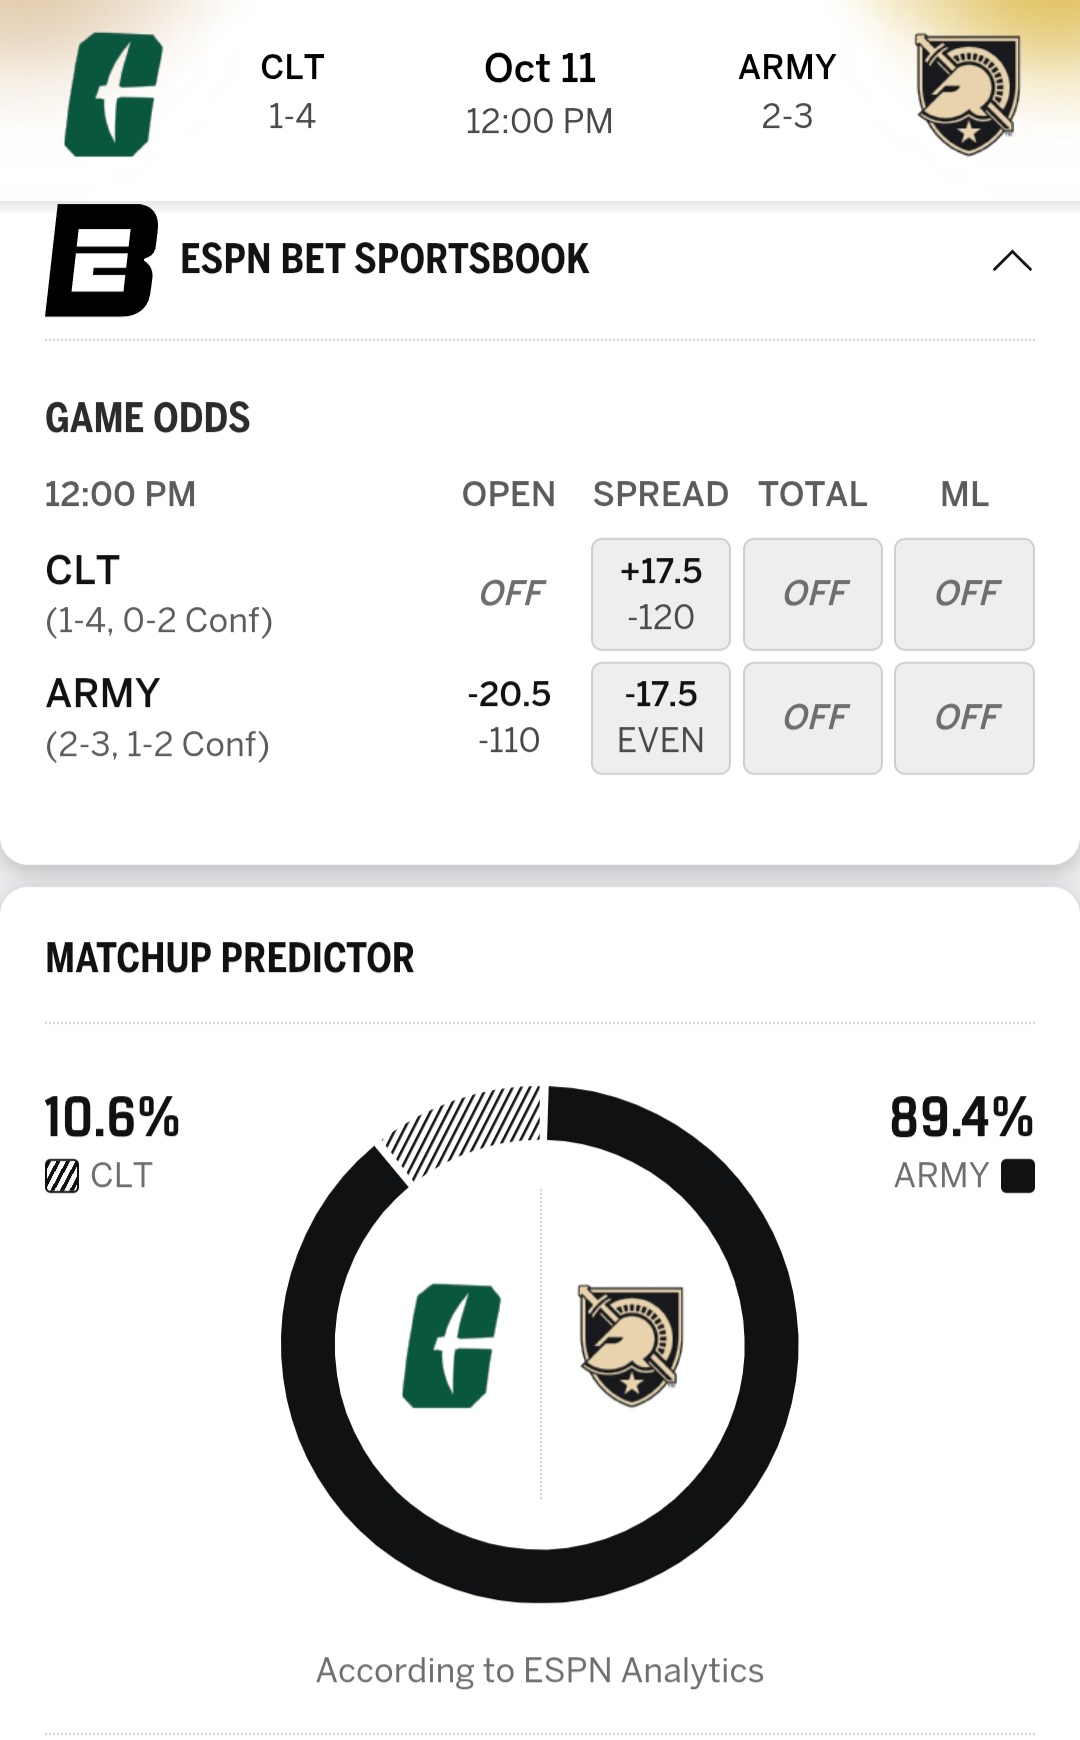The width and height of the screenshot is (1080, 1740).
Task: Tap the striped CLT legend swatch
Action: pos(62,1176)
